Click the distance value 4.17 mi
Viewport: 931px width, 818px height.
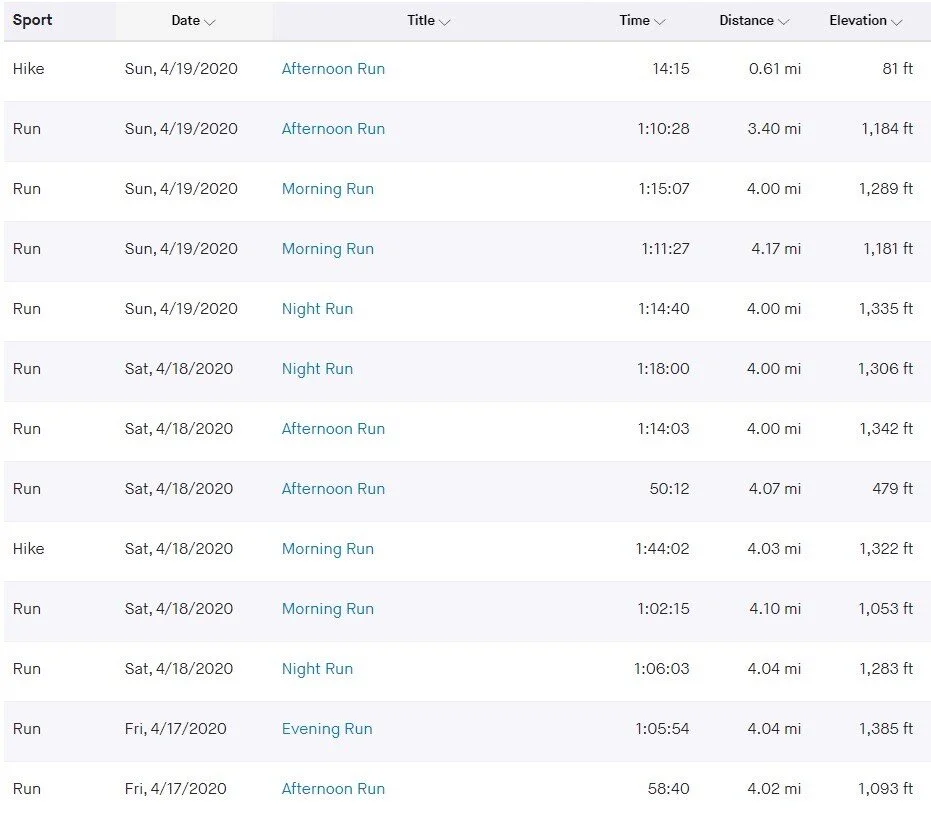(x=776, y=249)
